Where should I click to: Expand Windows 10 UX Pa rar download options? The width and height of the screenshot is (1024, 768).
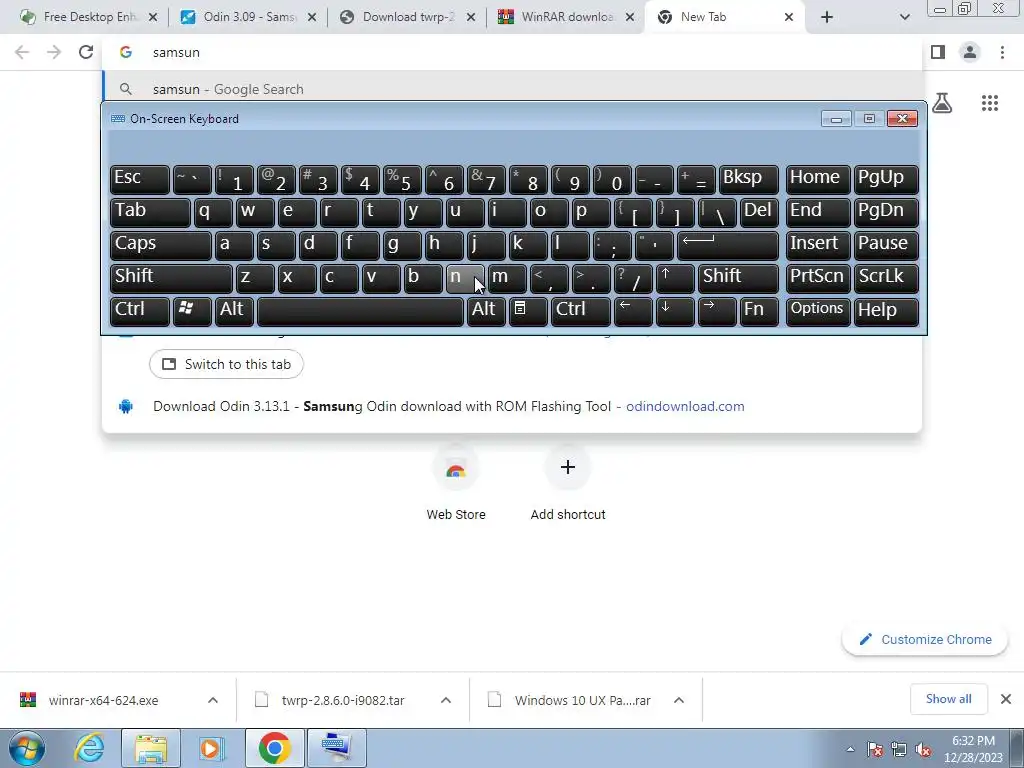[679, 700]
